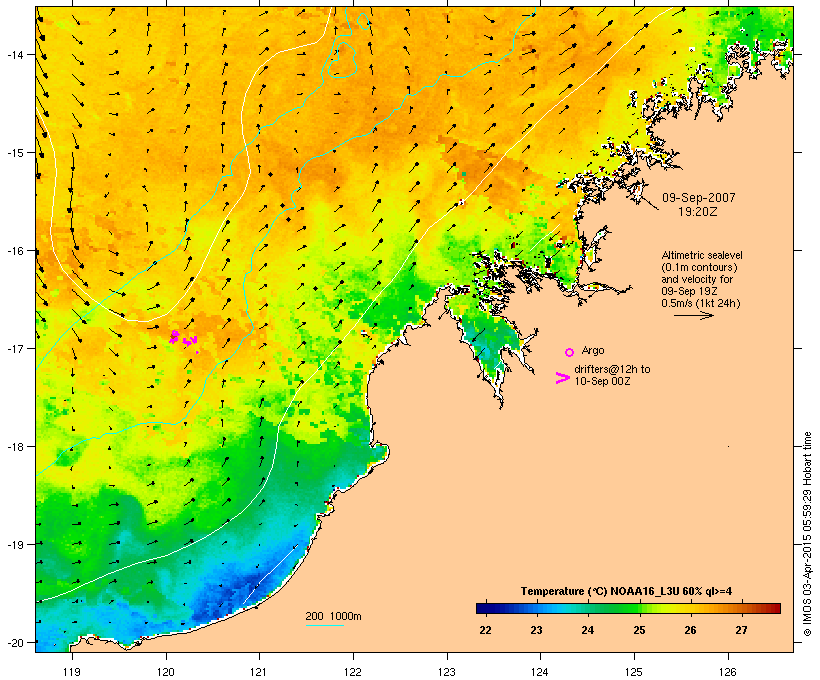820x680 pixels.
Task: Click the 119 longitude axis label
Action: click(72, 672)
